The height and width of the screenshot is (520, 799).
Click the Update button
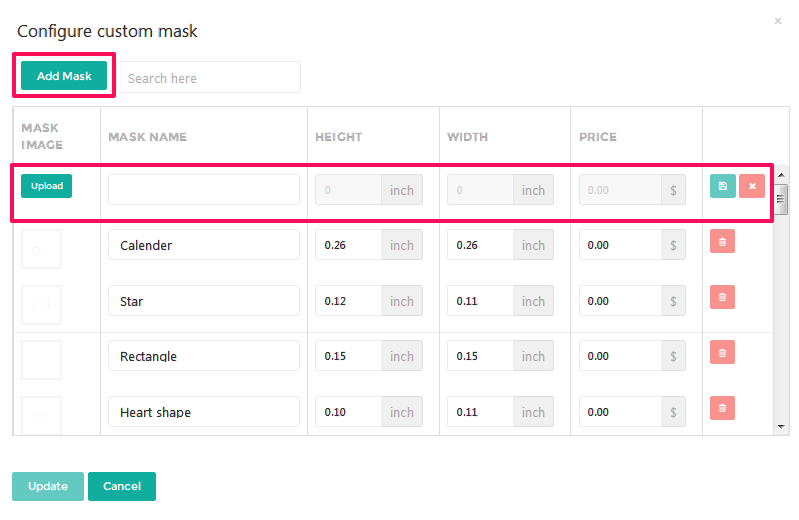pos(48,486)
